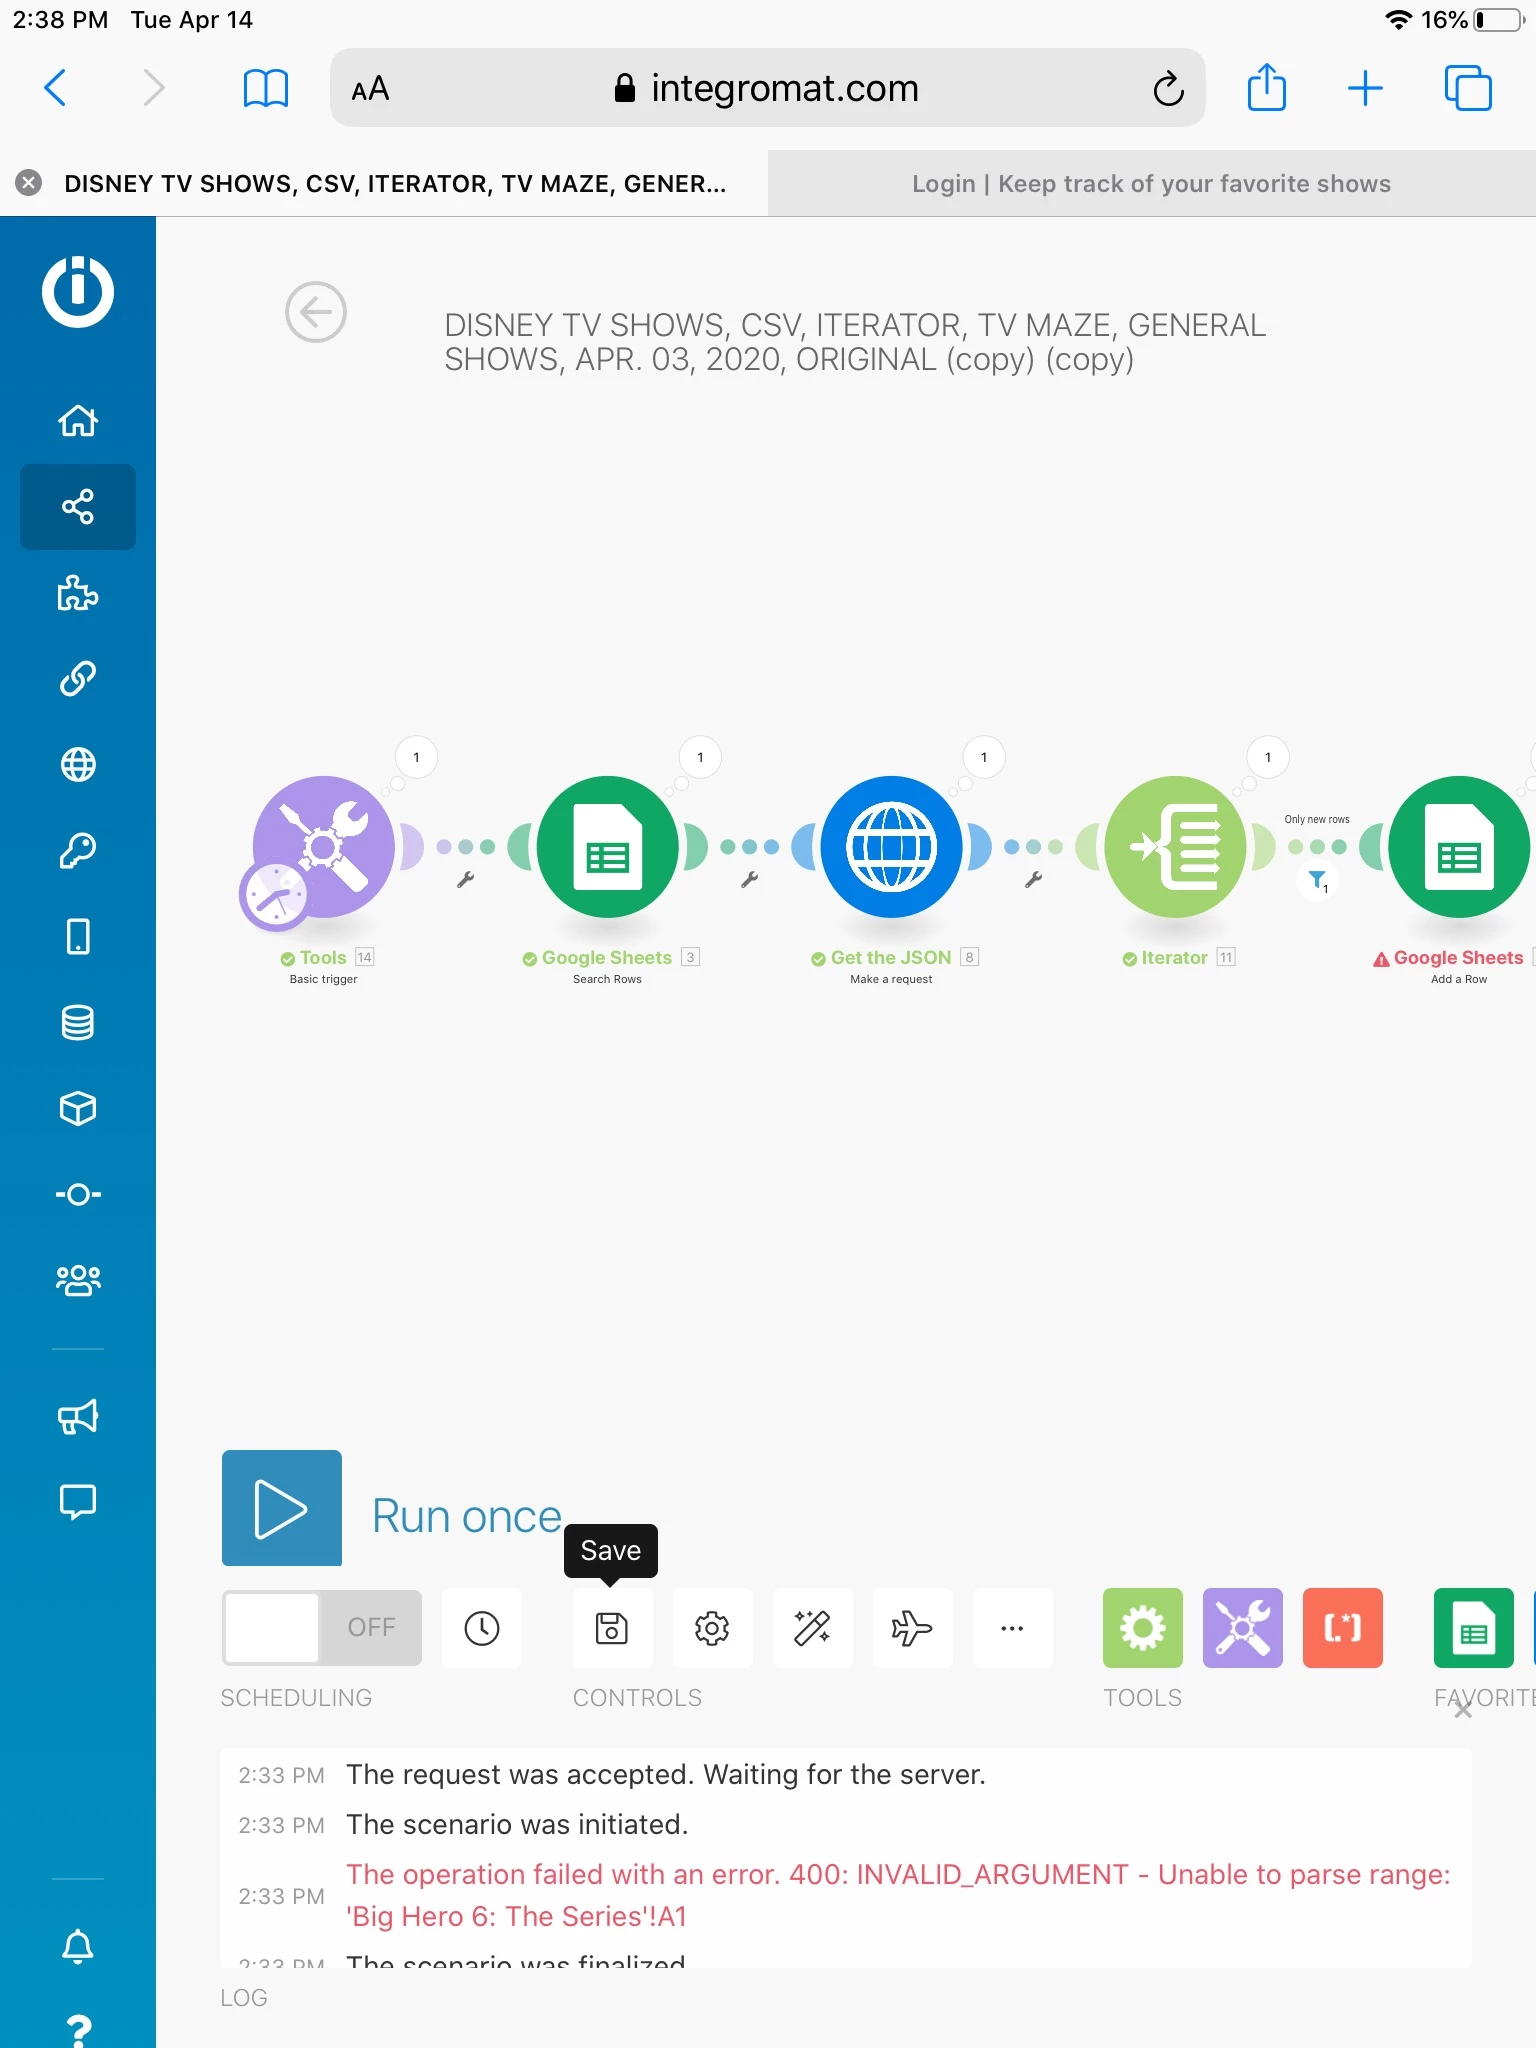Open the Get the JSON HTTP module
This screenshot has width=1536, height=2048.
tap(891, 847)
